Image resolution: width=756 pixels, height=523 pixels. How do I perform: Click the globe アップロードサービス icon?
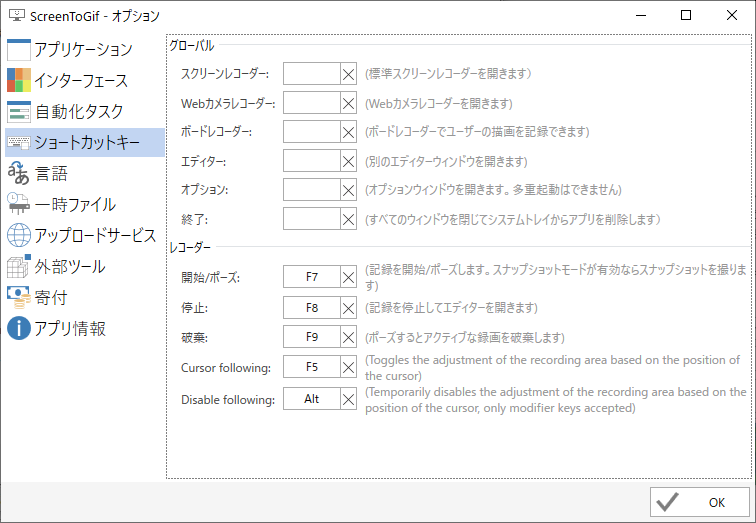[x=19, y=235]
